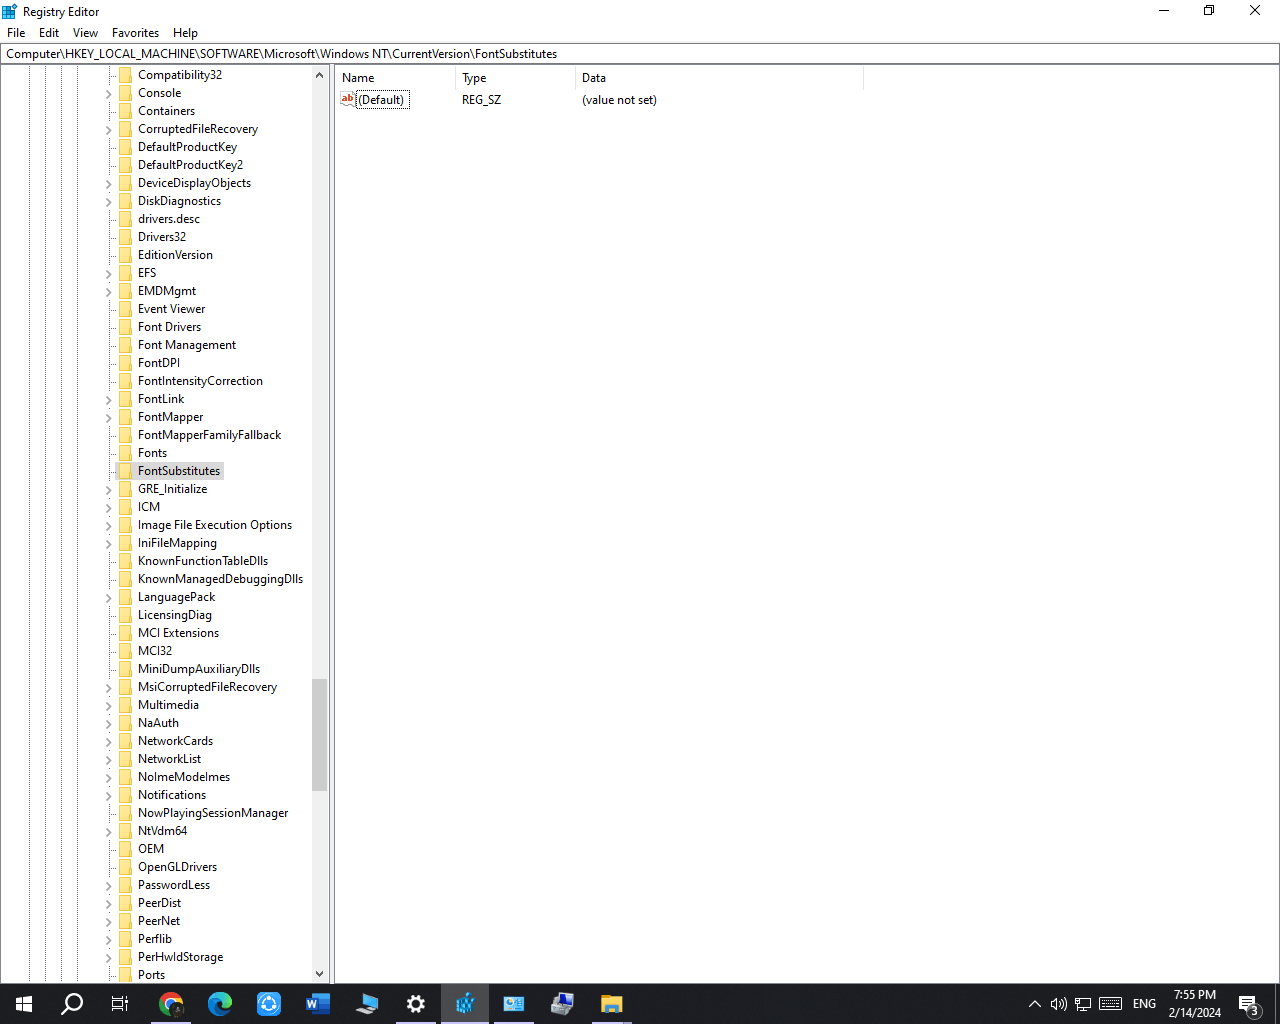Select the MCI Extensions key

pyautogui.click(x=178, y=633)
